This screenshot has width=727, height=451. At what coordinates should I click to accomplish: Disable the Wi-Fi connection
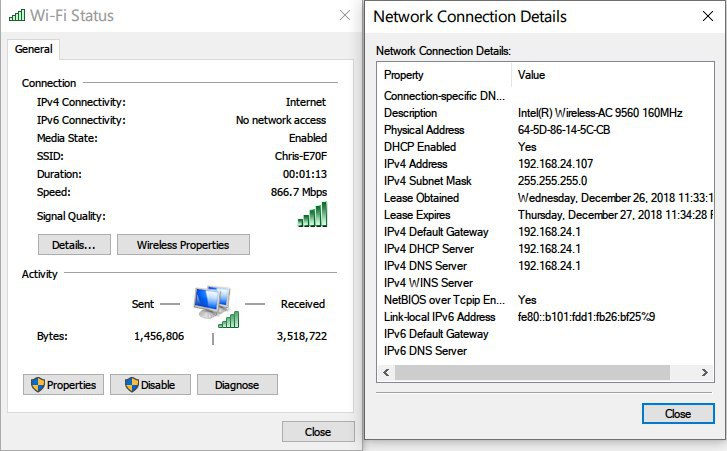[x=150, y=385]
